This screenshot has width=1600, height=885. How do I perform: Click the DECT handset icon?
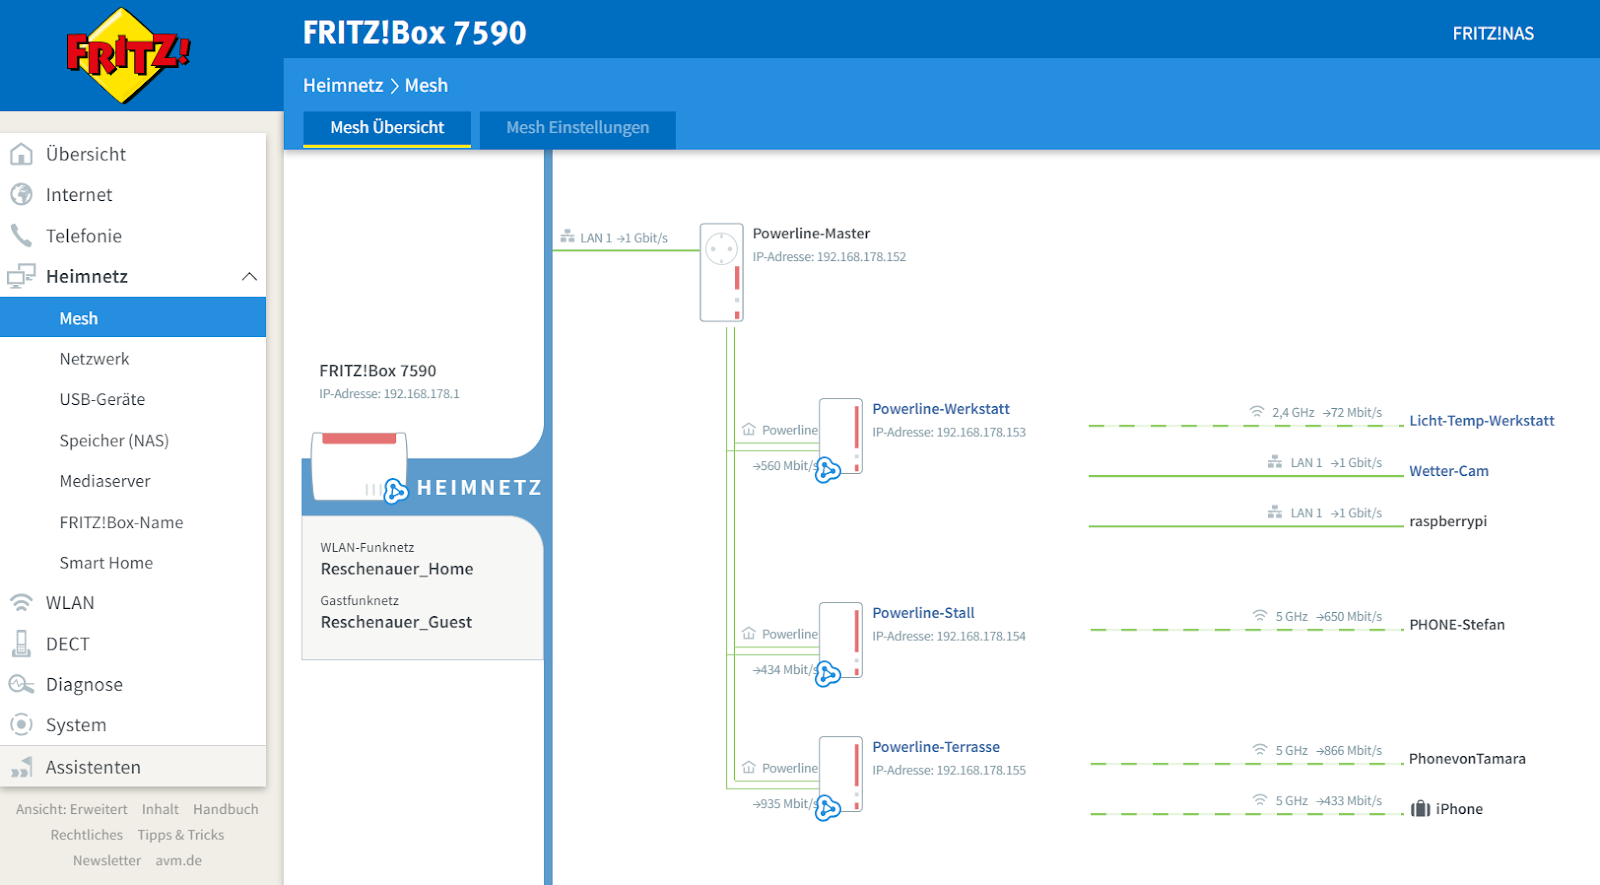pos(21,643)
